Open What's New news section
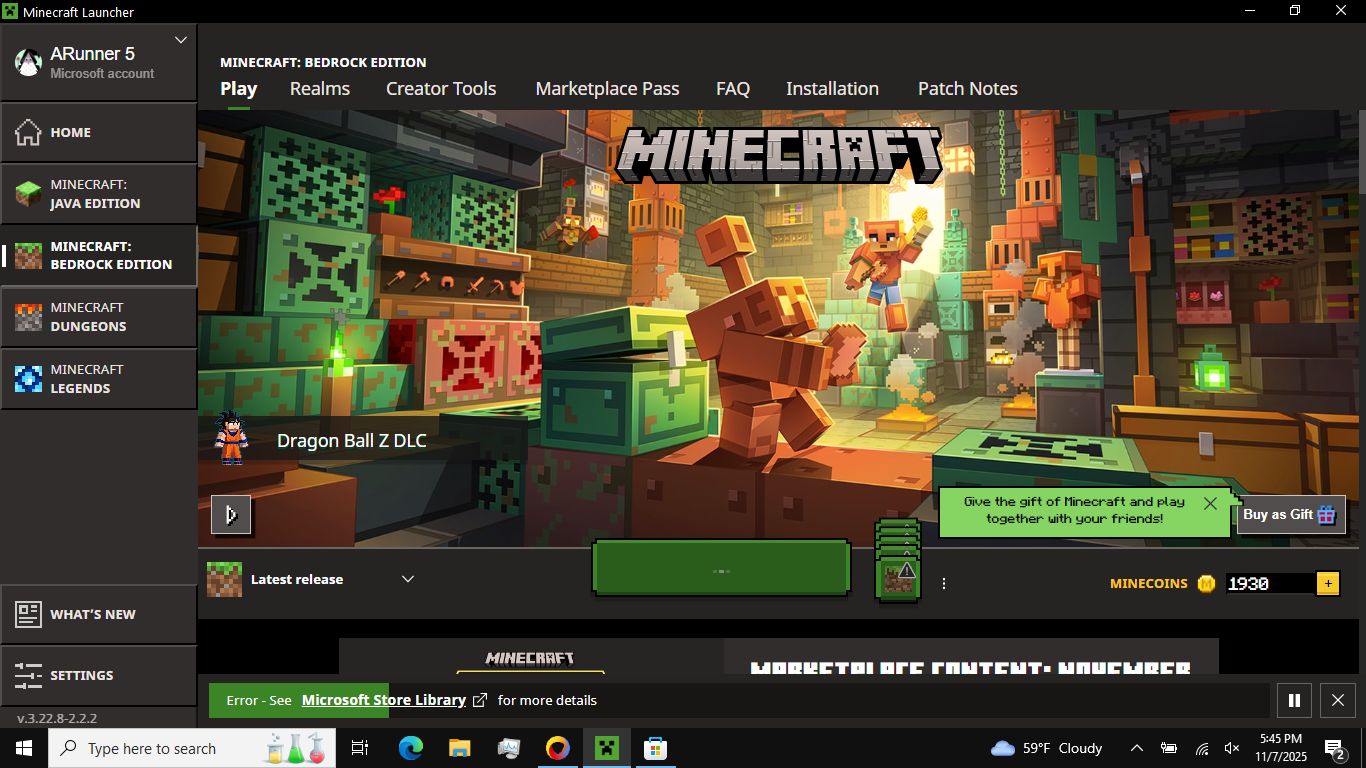The width and height of the screenshot is (1366, 768). [x=98, y=614]
